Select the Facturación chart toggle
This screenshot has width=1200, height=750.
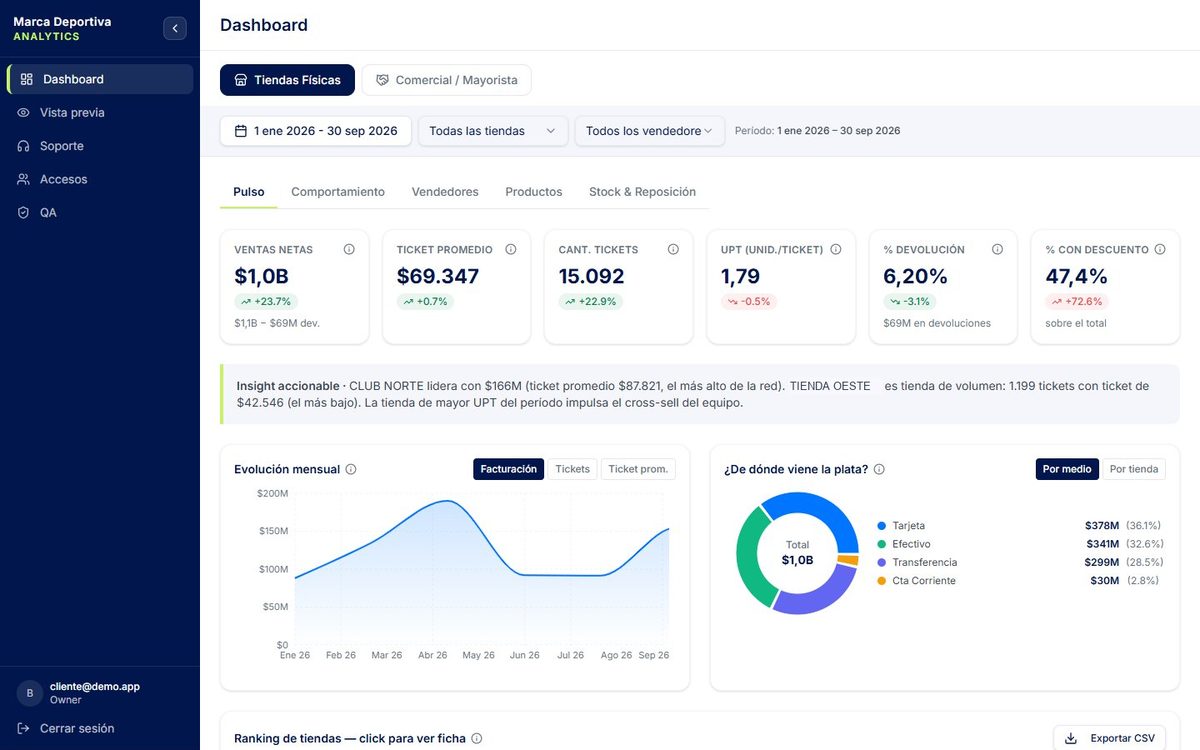coord(509,469)
